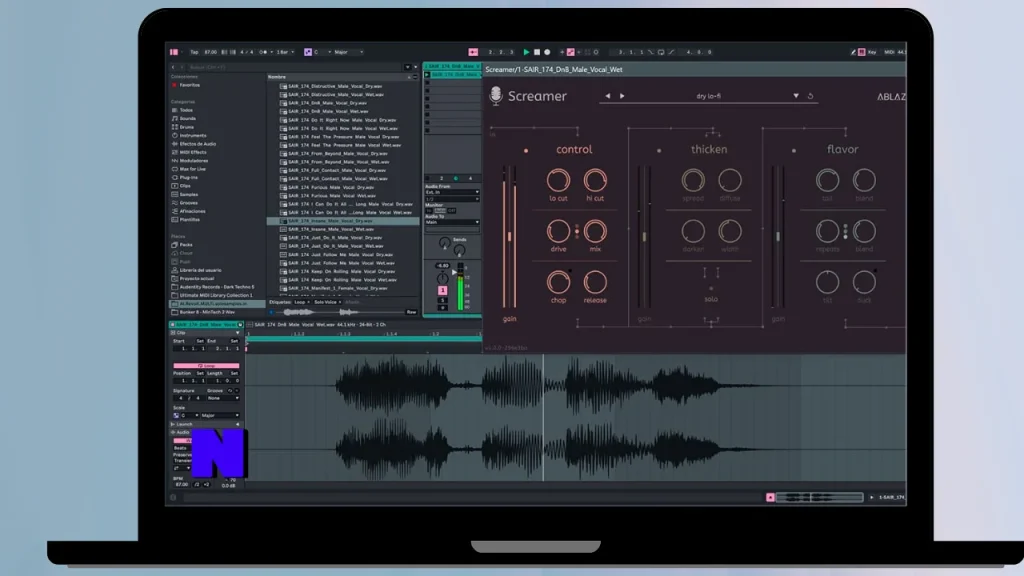
Task: Click the tempo value 87.00 field
Action: click(x=210, y=52)
